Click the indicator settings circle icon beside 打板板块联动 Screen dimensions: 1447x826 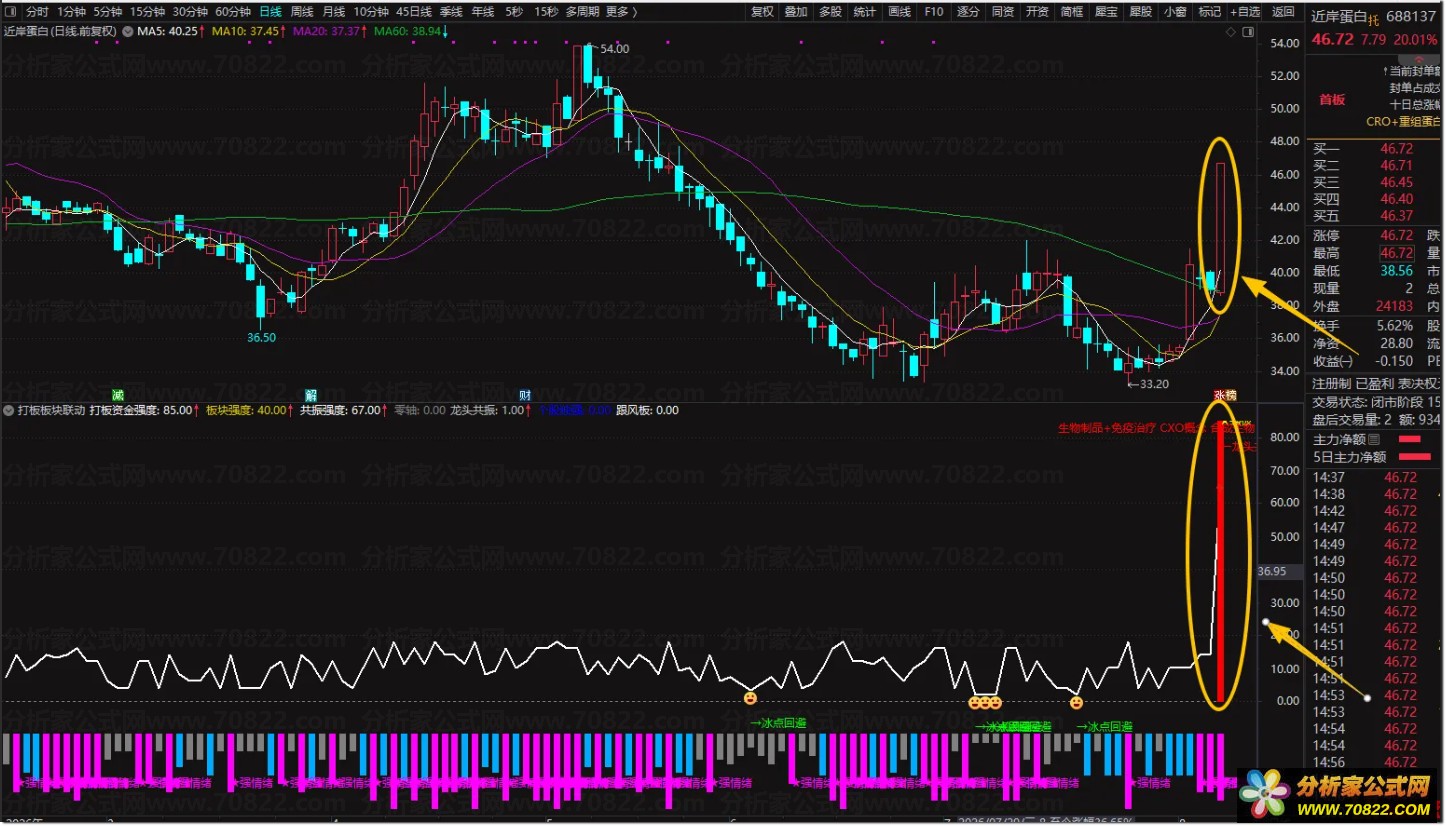[9, 410]
